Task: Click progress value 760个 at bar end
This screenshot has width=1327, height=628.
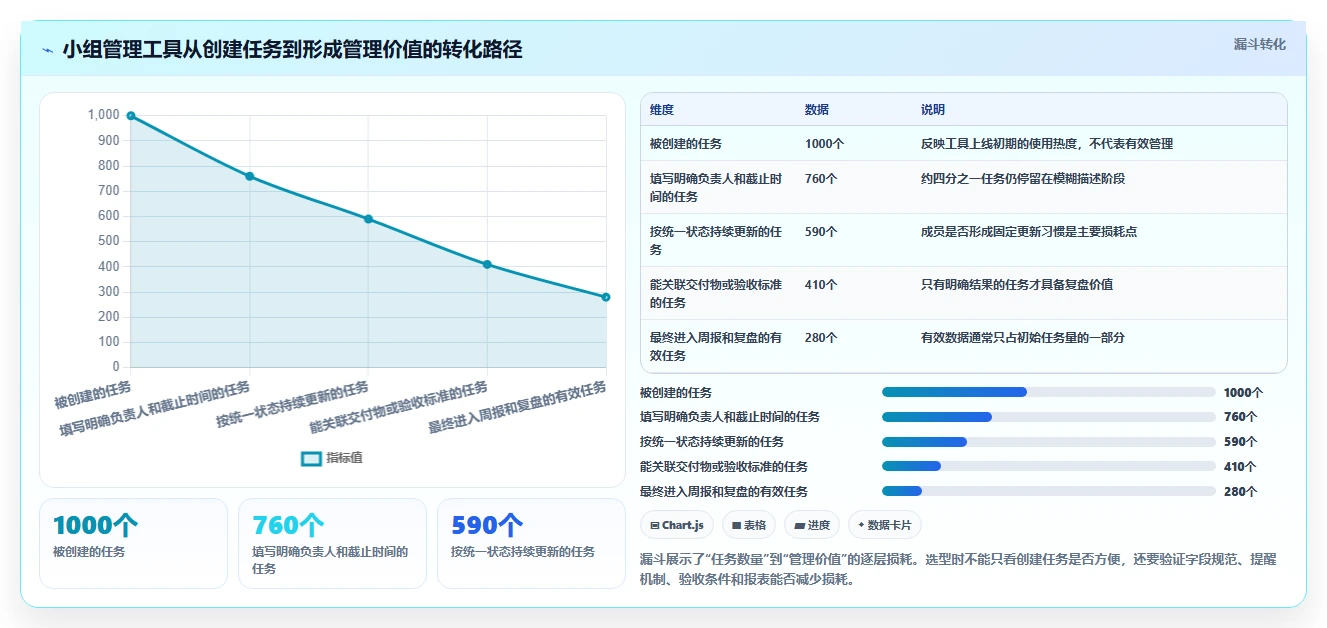Action: (x=1240, y=417)
